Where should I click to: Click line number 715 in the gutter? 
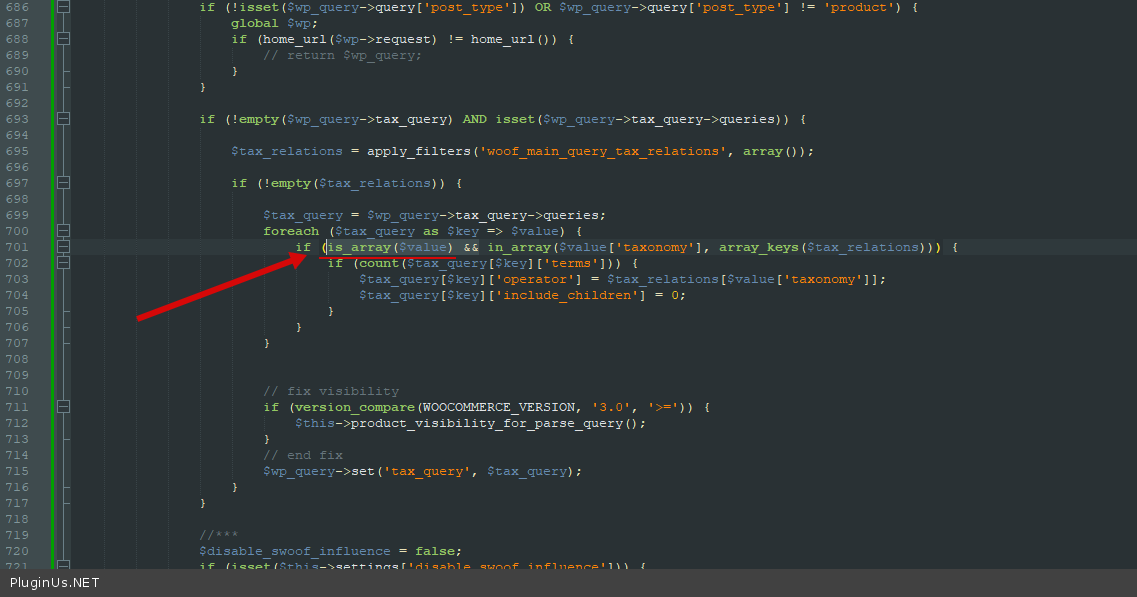17,472
